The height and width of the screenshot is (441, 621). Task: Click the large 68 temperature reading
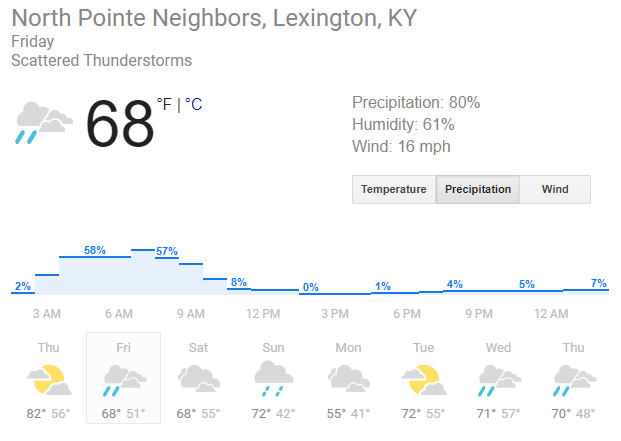(120, 123)
